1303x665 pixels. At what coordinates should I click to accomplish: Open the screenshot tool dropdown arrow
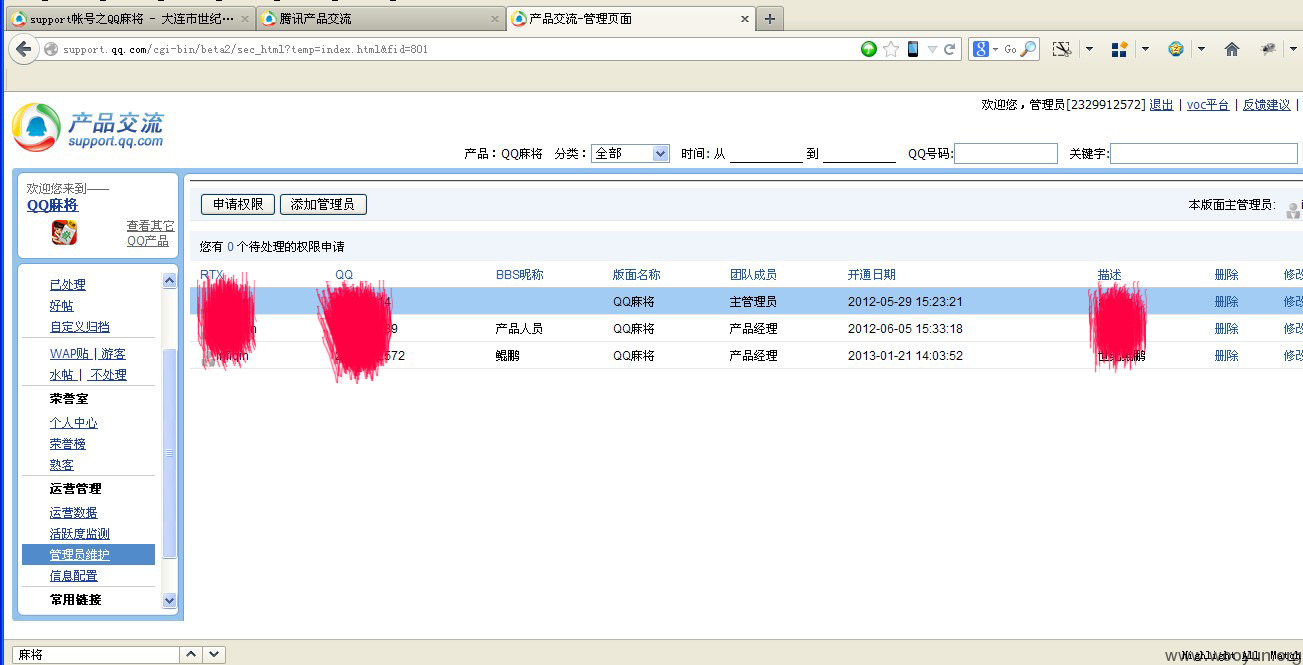1089,49
